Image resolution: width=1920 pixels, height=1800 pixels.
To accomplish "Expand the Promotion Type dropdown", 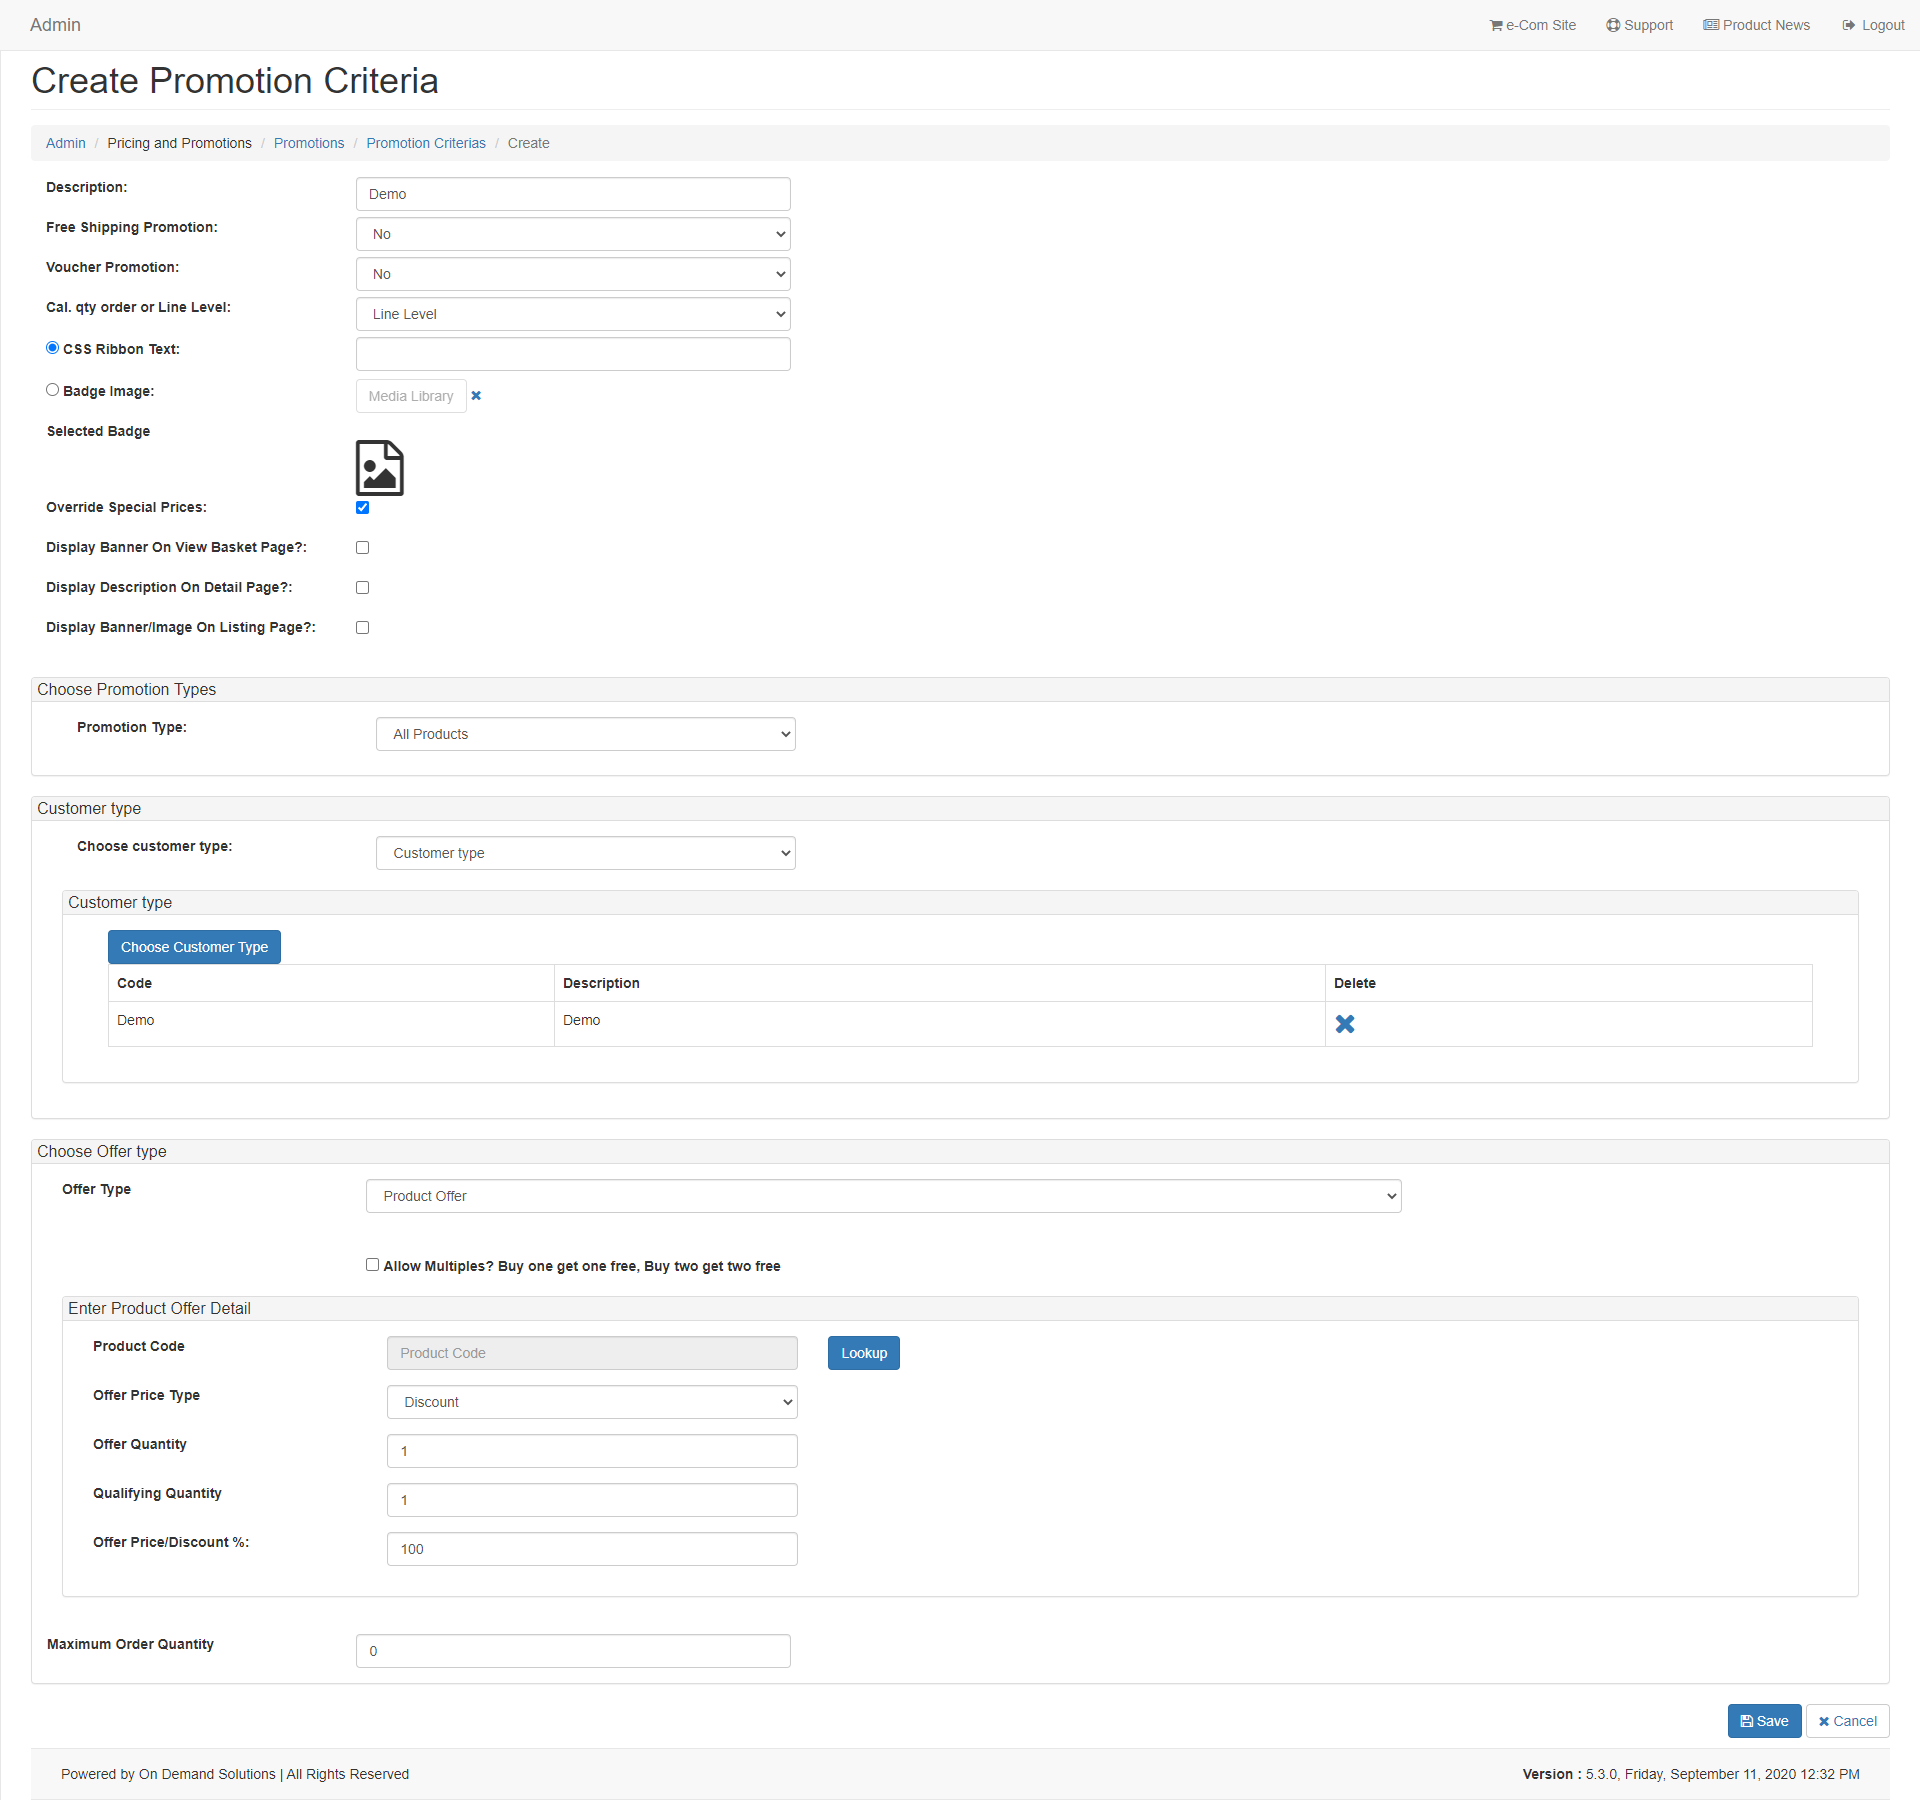I will [585, 734].
